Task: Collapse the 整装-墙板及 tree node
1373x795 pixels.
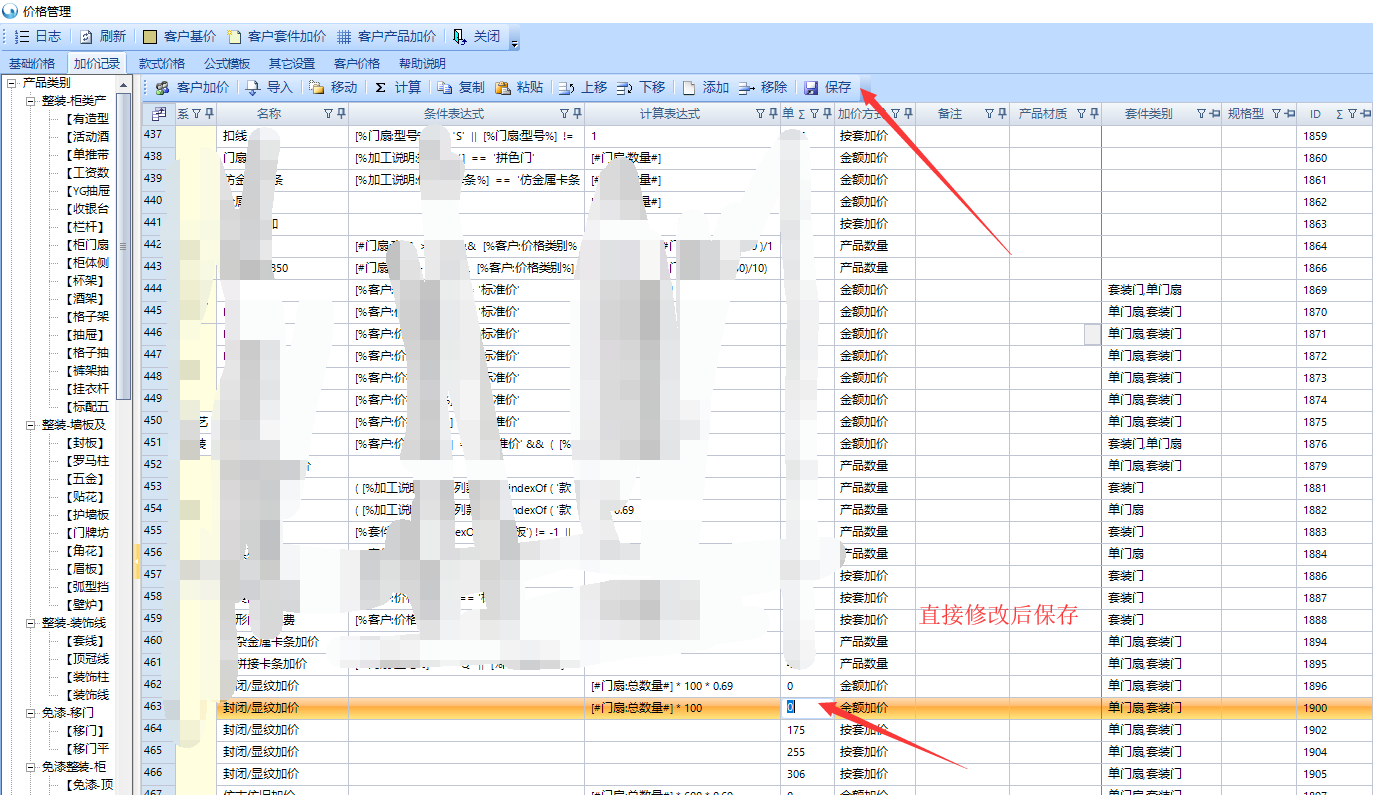Action: pos(30,425)
